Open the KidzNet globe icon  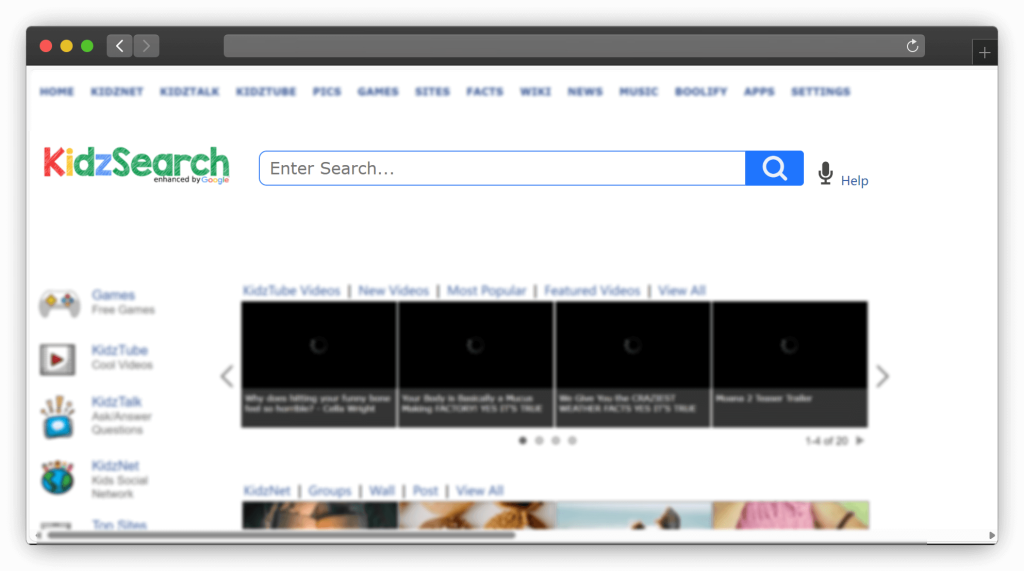tap(58, 478)
